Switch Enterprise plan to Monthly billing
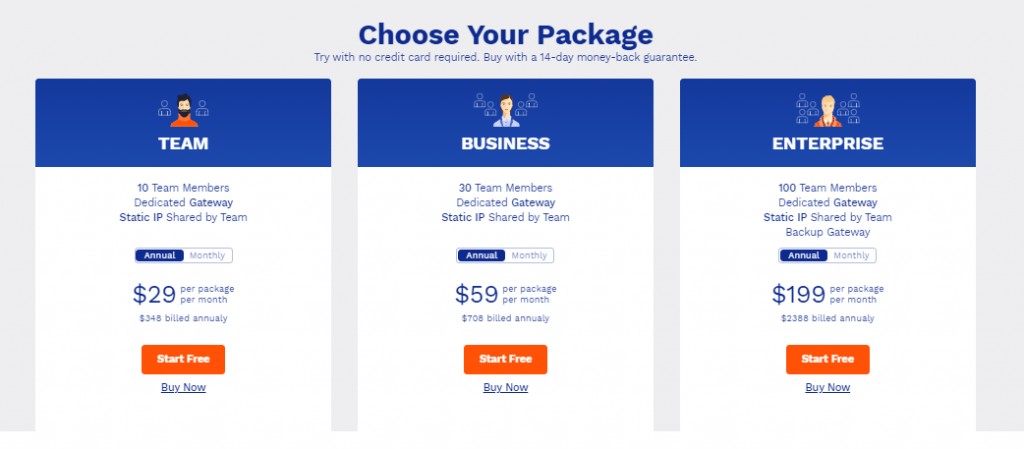Image resolution: width=1024 pixels, height=449 pixels. pos(851,255)
